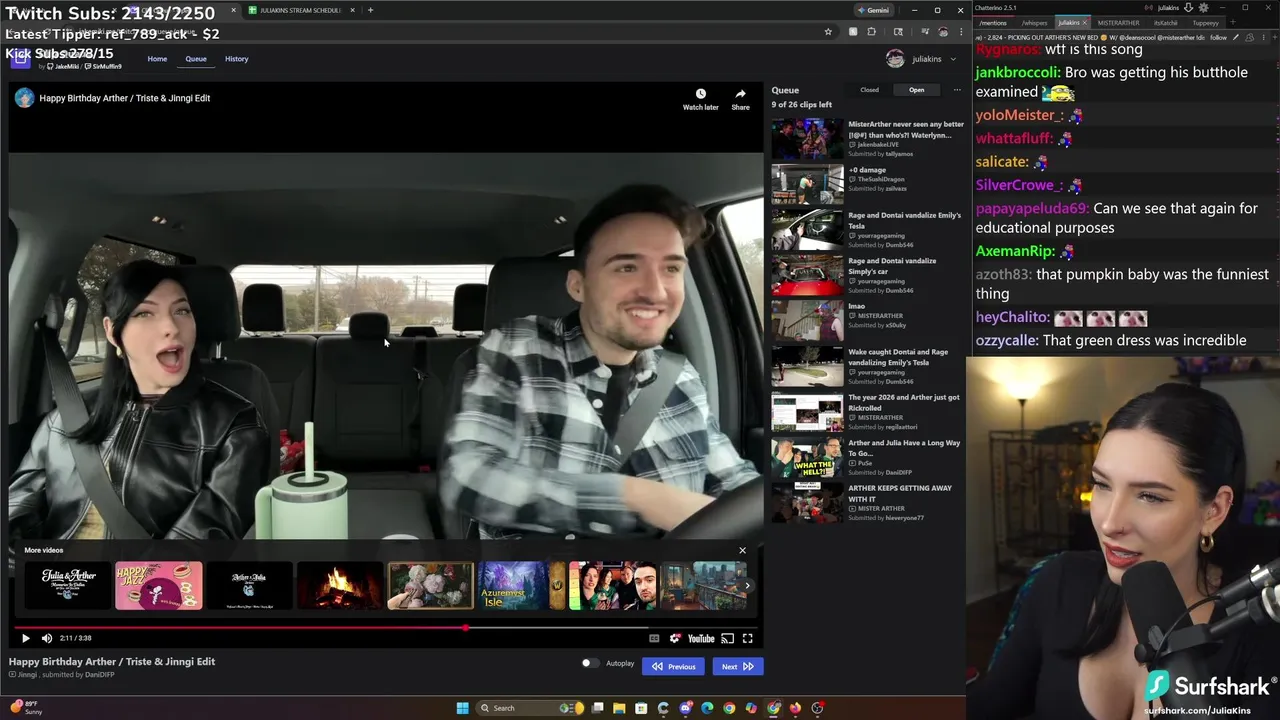
Task: Select 'Wake caught Dontai and Rage' clip
Action: [x=867, y=366]
